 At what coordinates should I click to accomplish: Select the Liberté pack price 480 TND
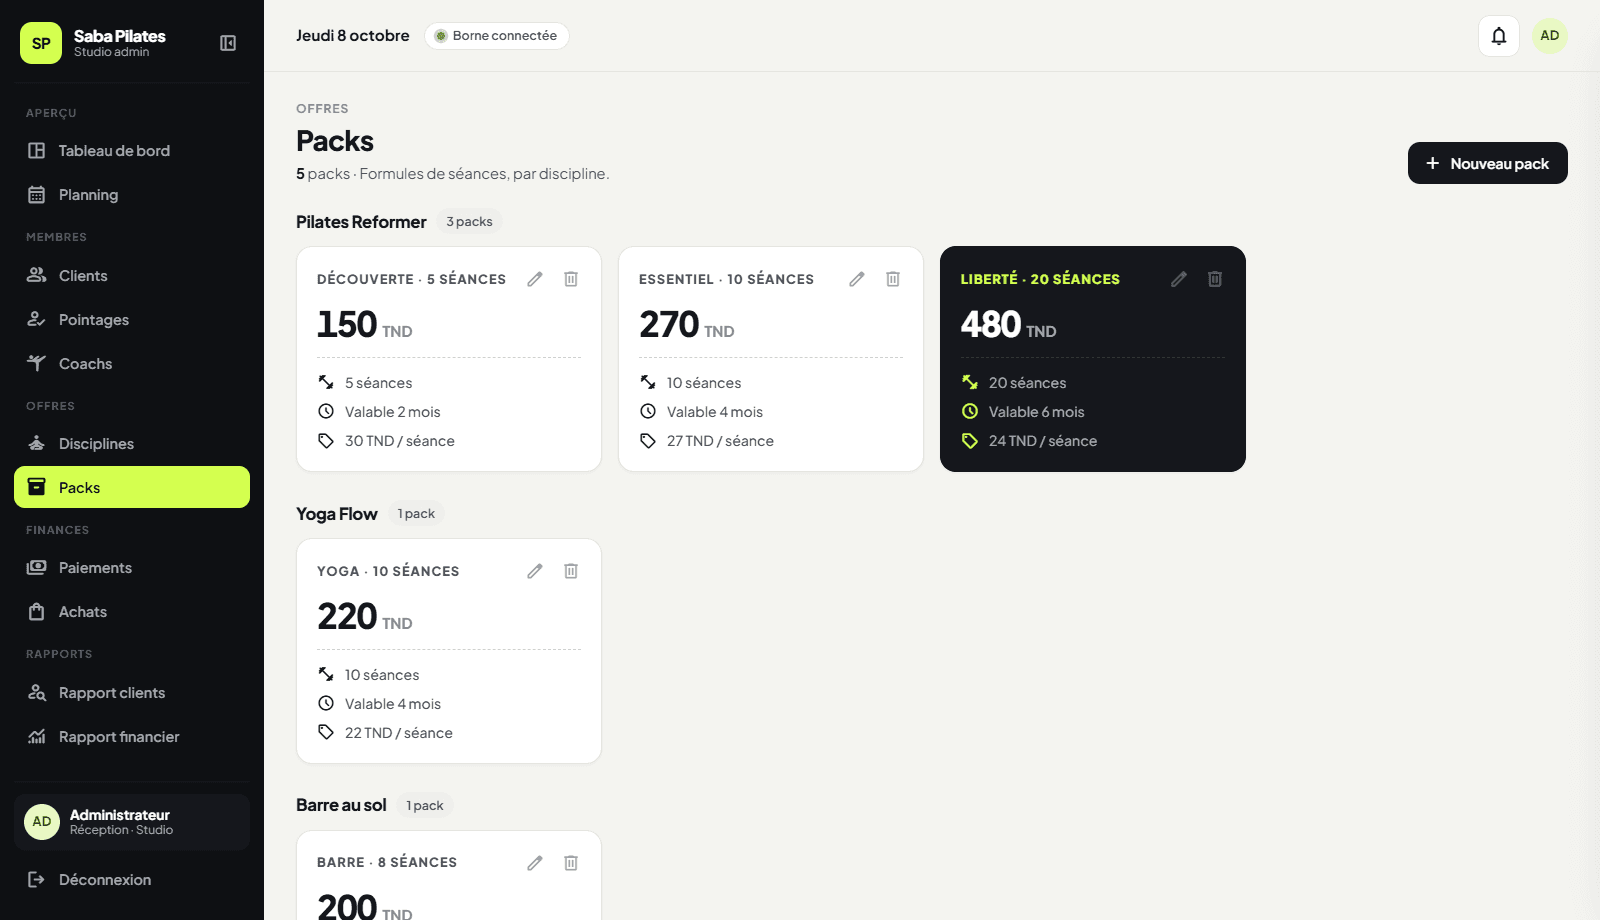tap(1008, 325)
